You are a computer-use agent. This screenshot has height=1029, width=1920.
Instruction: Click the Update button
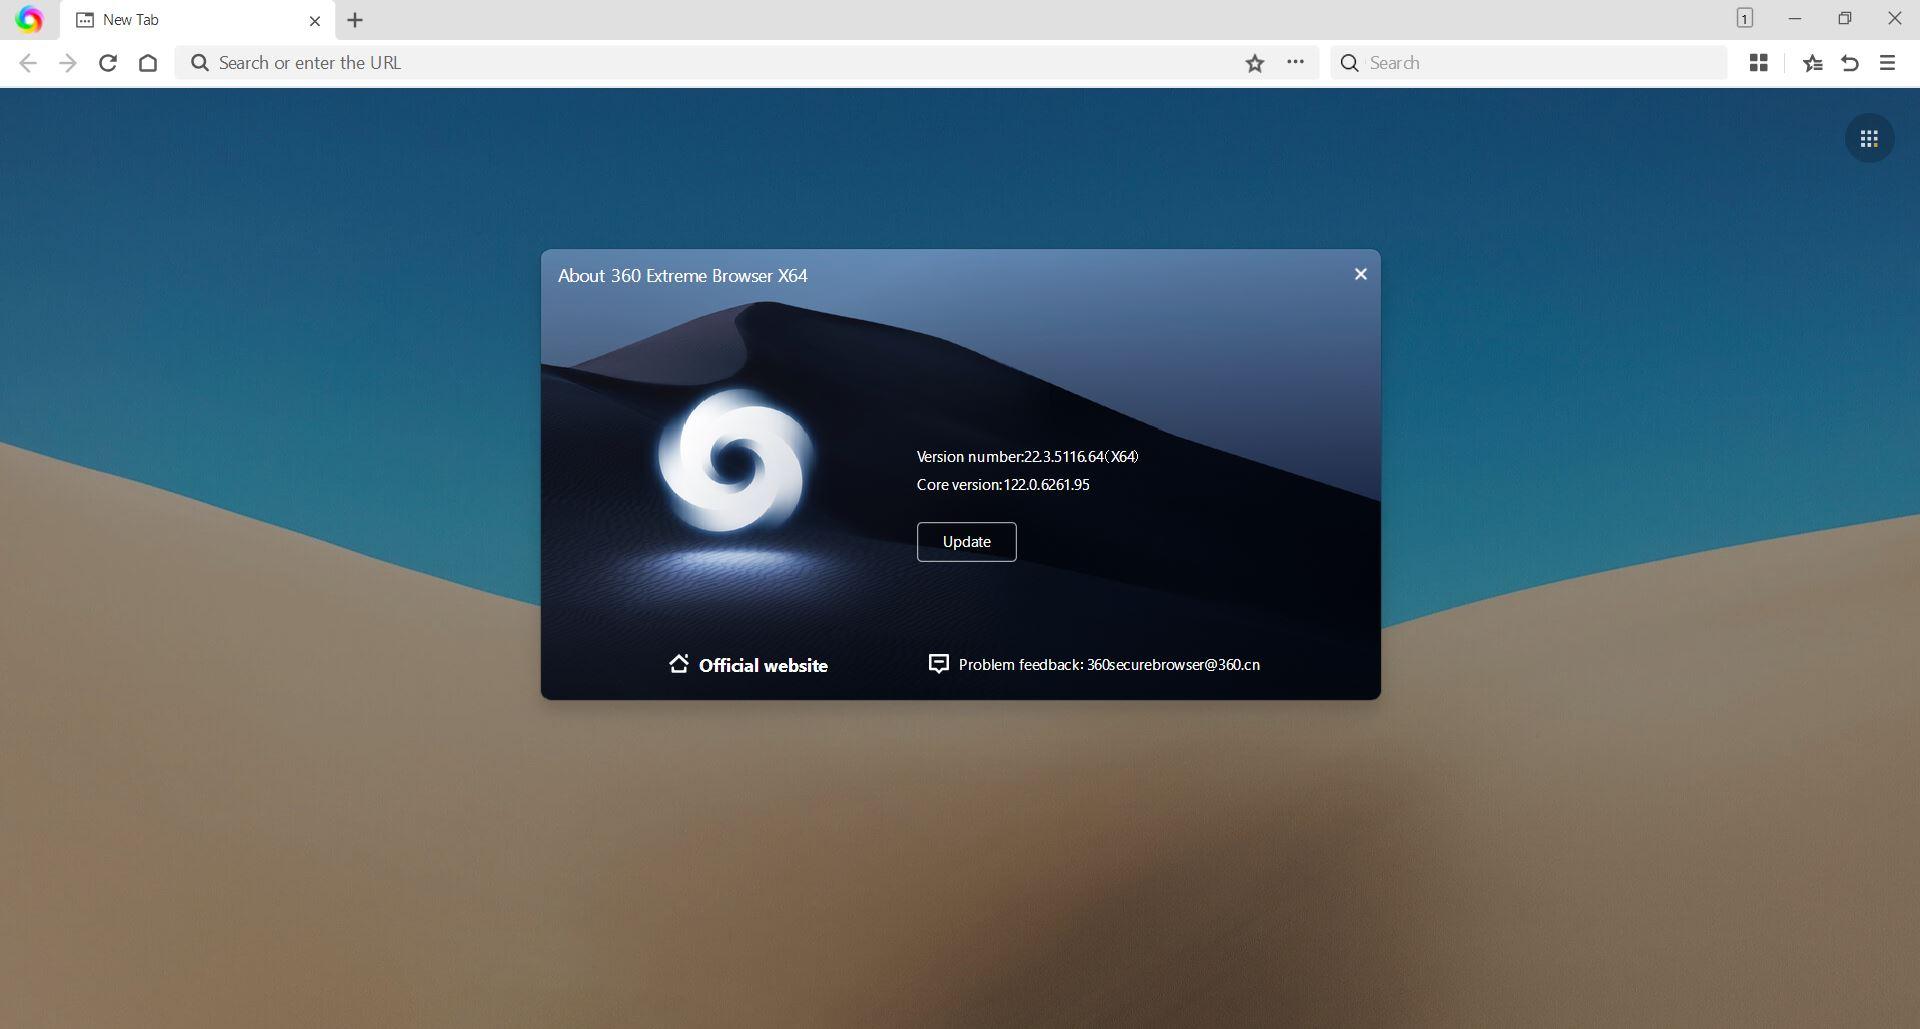coord(966,542)
